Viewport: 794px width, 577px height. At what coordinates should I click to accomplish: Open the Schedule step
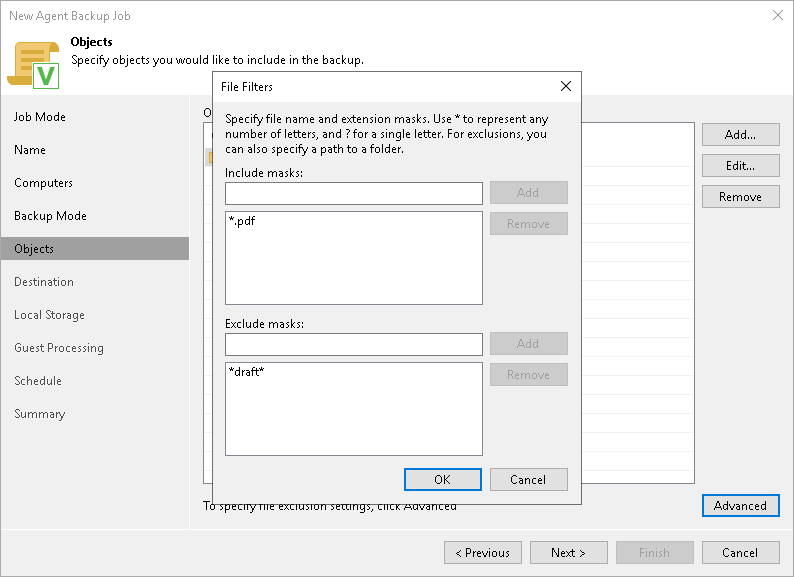pos(38,381)
